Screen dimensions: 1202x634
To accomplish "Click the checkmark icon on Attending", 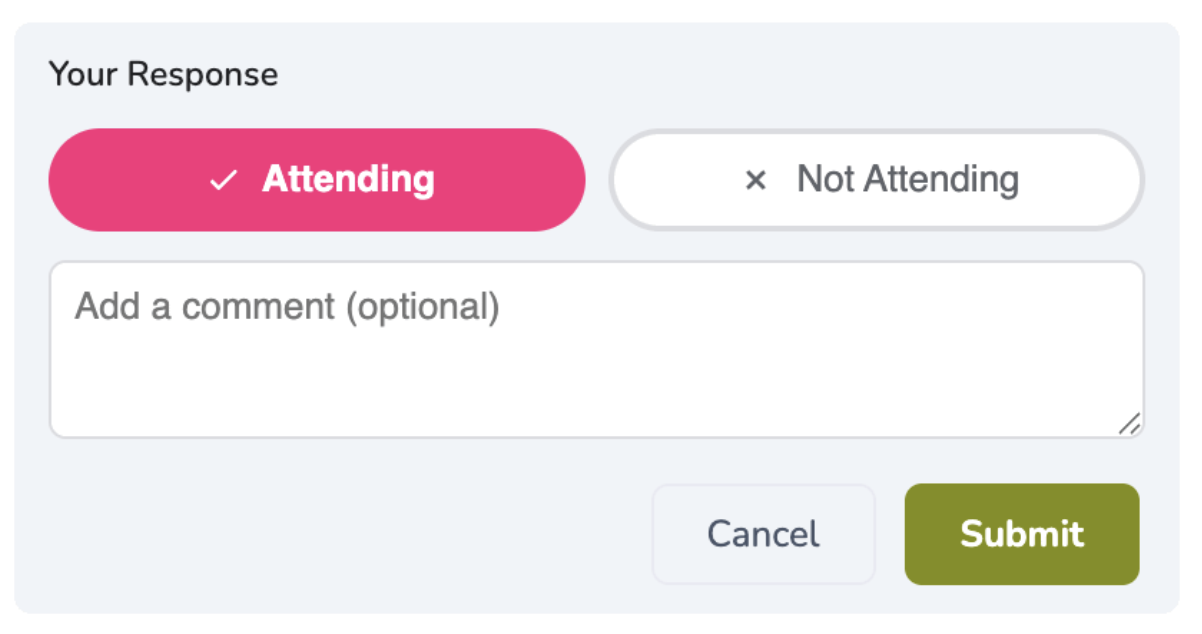I will coord(223,180).
